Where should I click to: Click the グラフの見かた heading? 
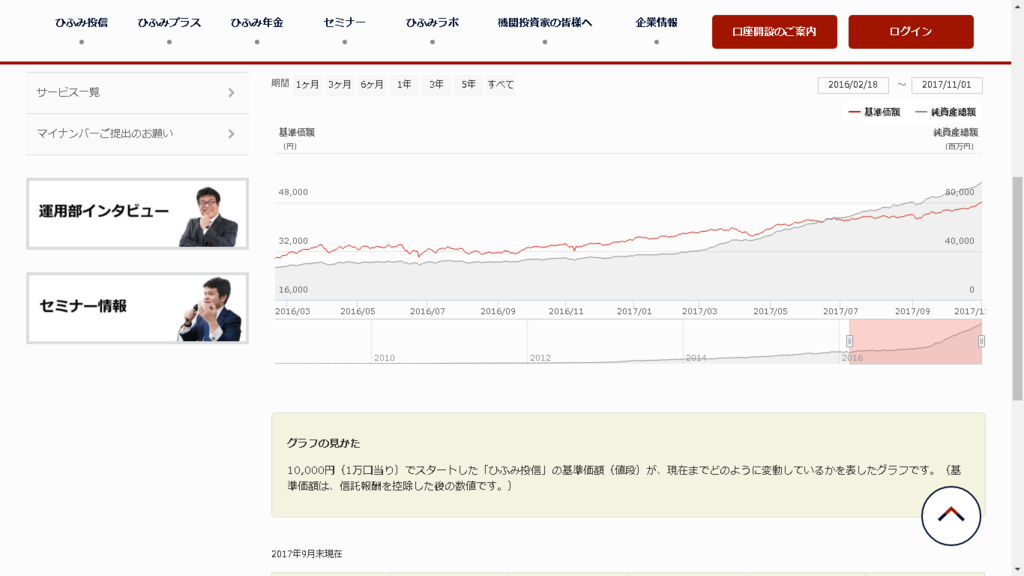[323, 443]
